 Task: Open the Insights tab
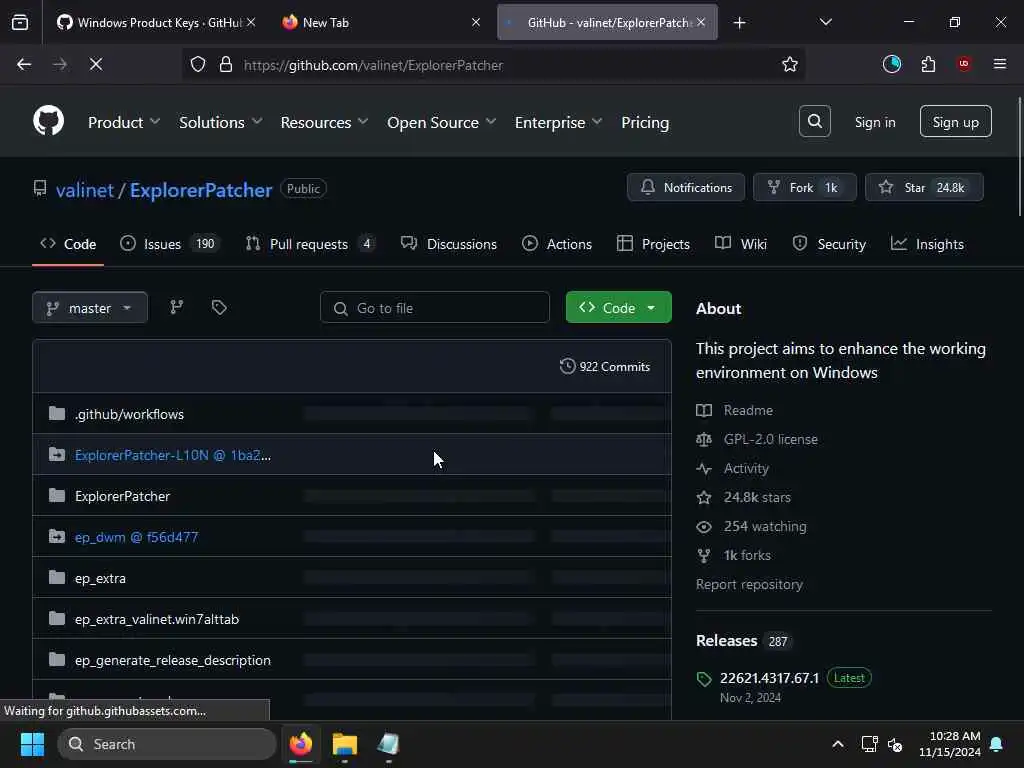click(x=927, y=244)
